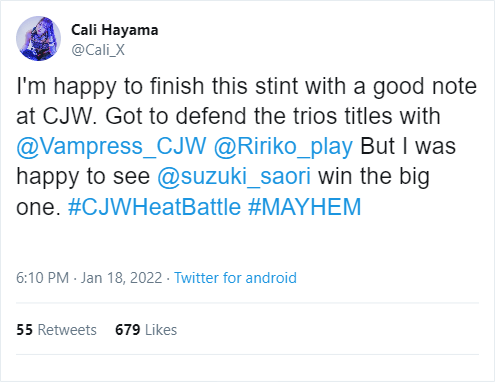
Task: Click the 'CJW.' word in the tweet body
Action: [x=70, y=116]
